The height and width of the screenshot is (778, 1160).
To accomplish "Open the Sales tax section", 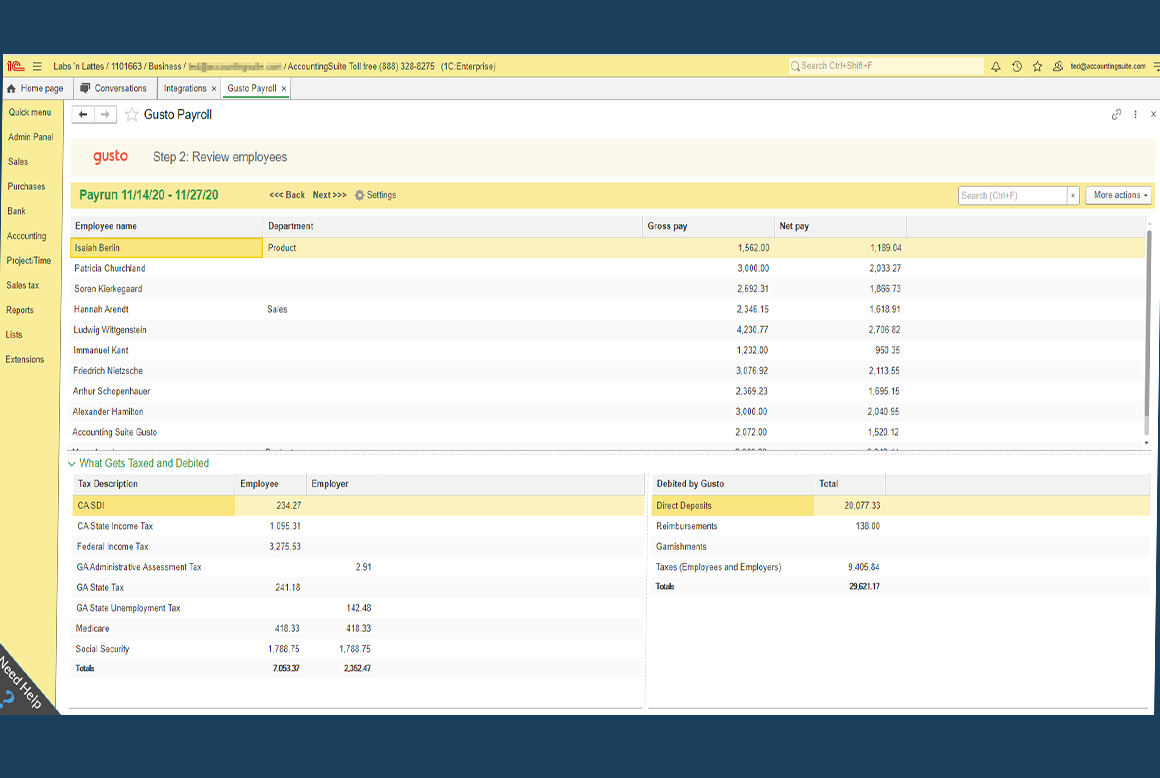I will click(22, 285).
